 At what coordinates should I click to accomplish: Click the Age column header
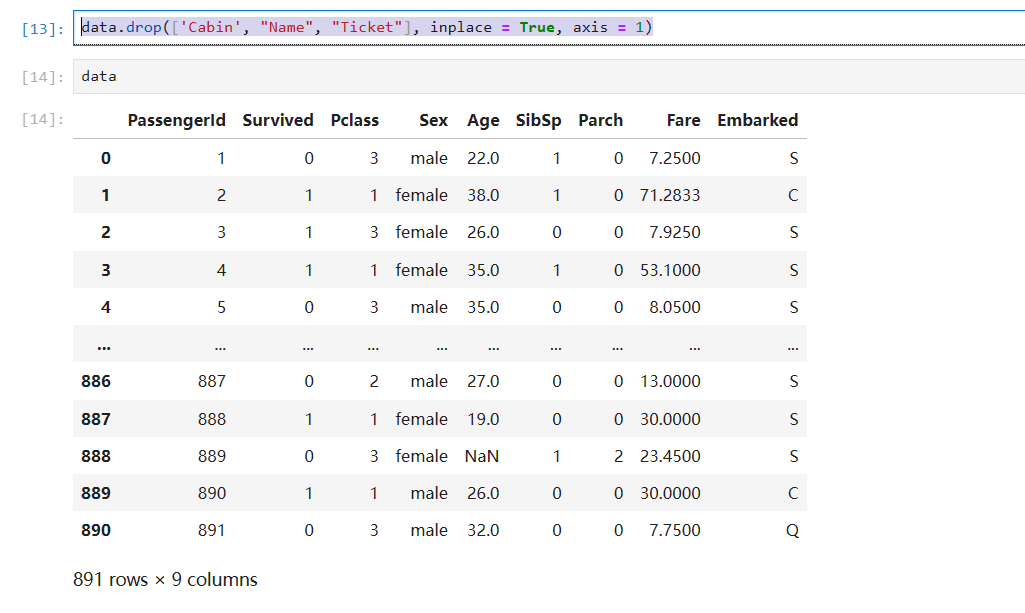[x=483, y=120]
